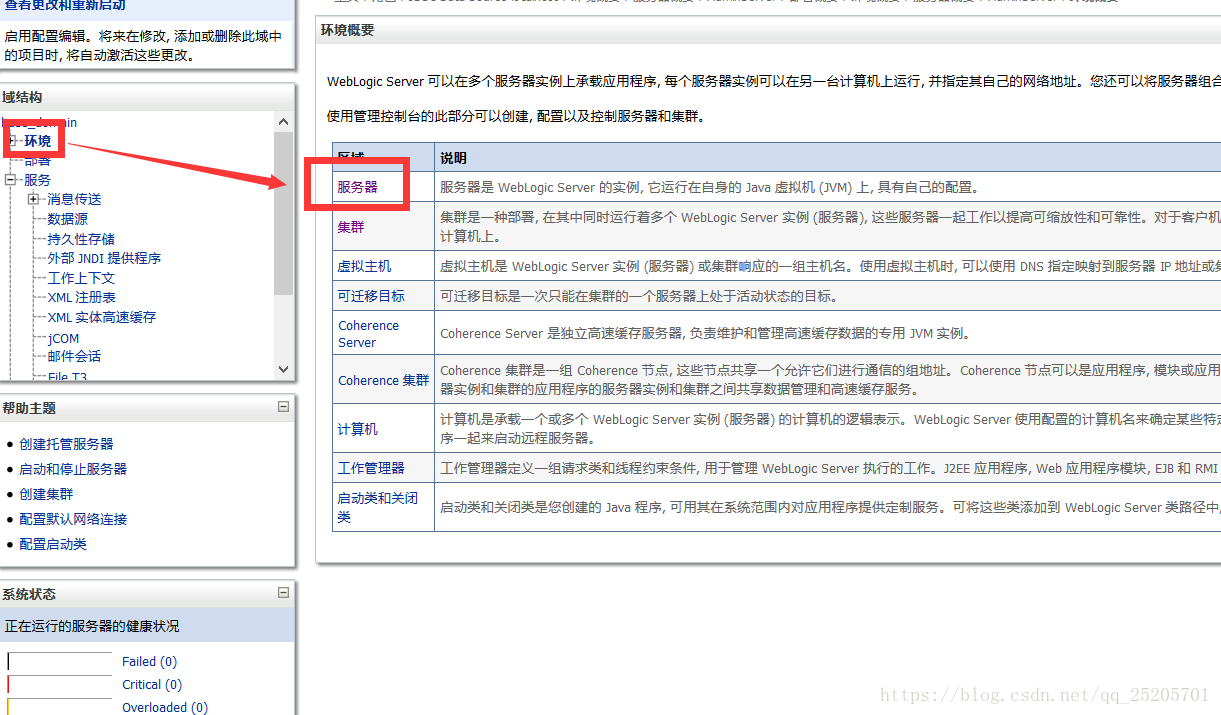This screenshot has height=715, width=1221.
Task: Click the 环境概要 section heading
Action: 347,30
